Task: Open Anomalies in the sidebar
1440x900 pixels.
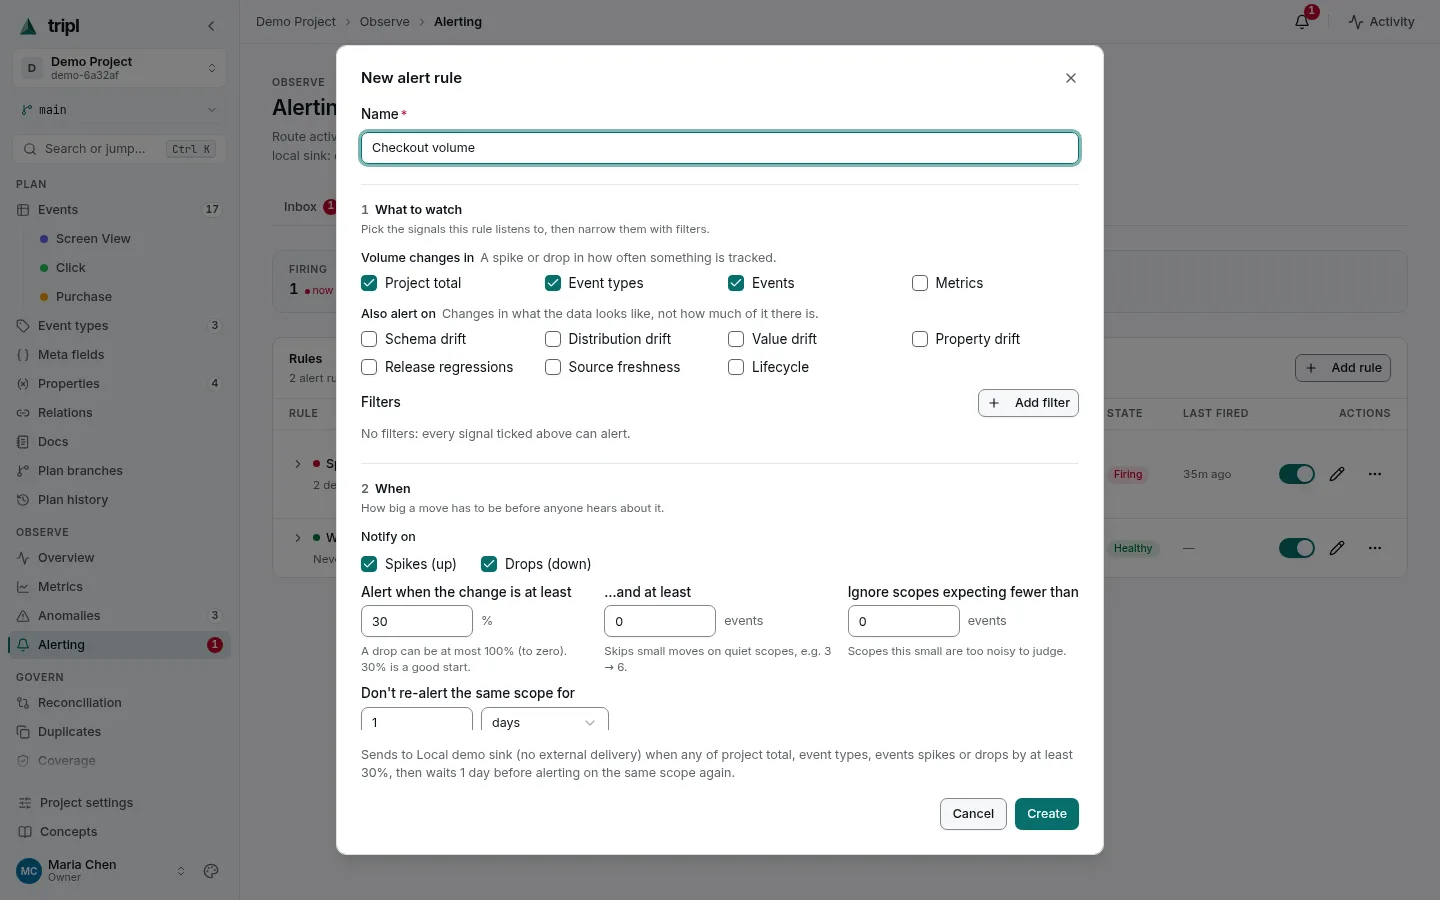Action: click(x=119, y=616)
